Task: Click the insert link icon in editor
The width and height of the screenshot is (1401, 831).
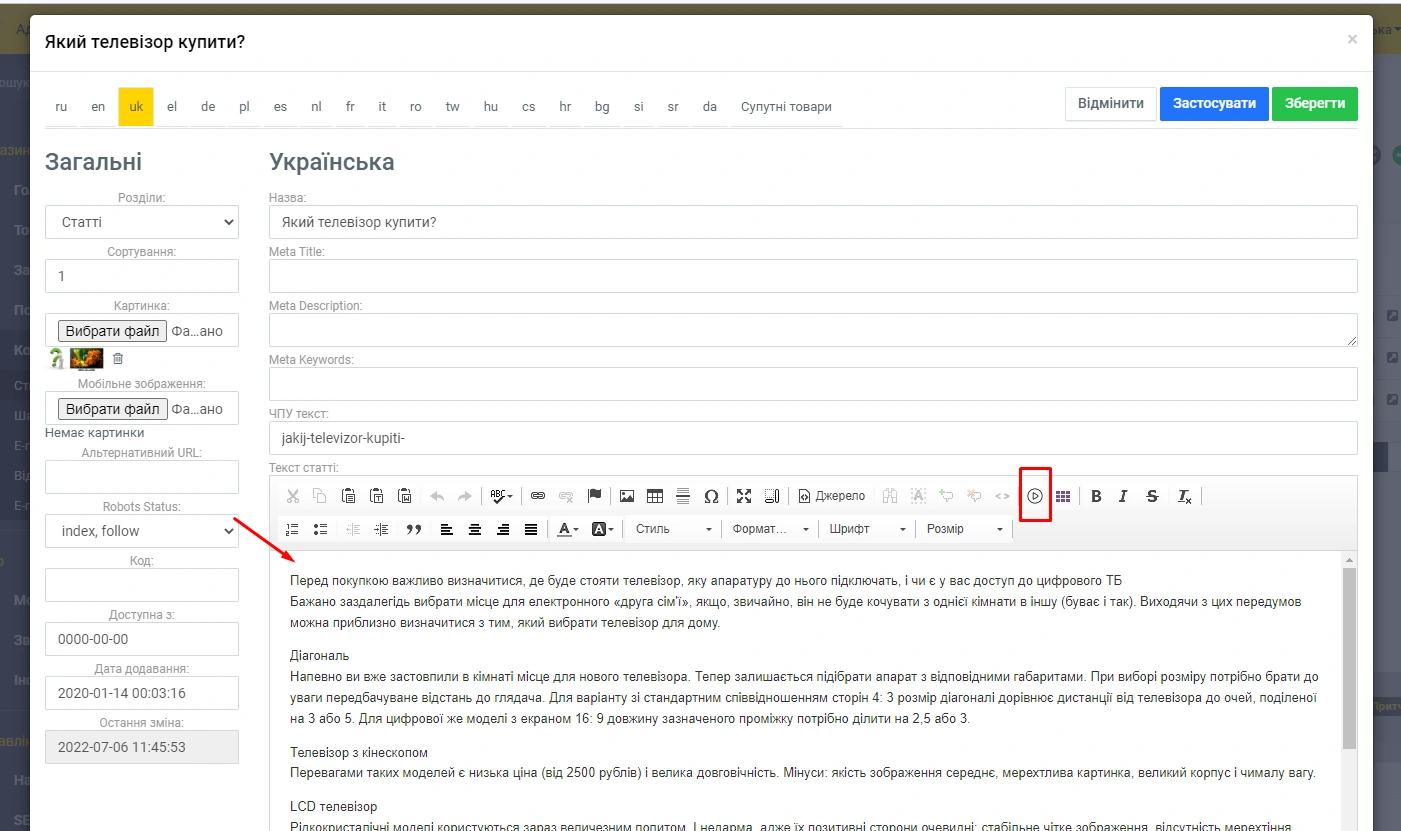Action: 538,496
